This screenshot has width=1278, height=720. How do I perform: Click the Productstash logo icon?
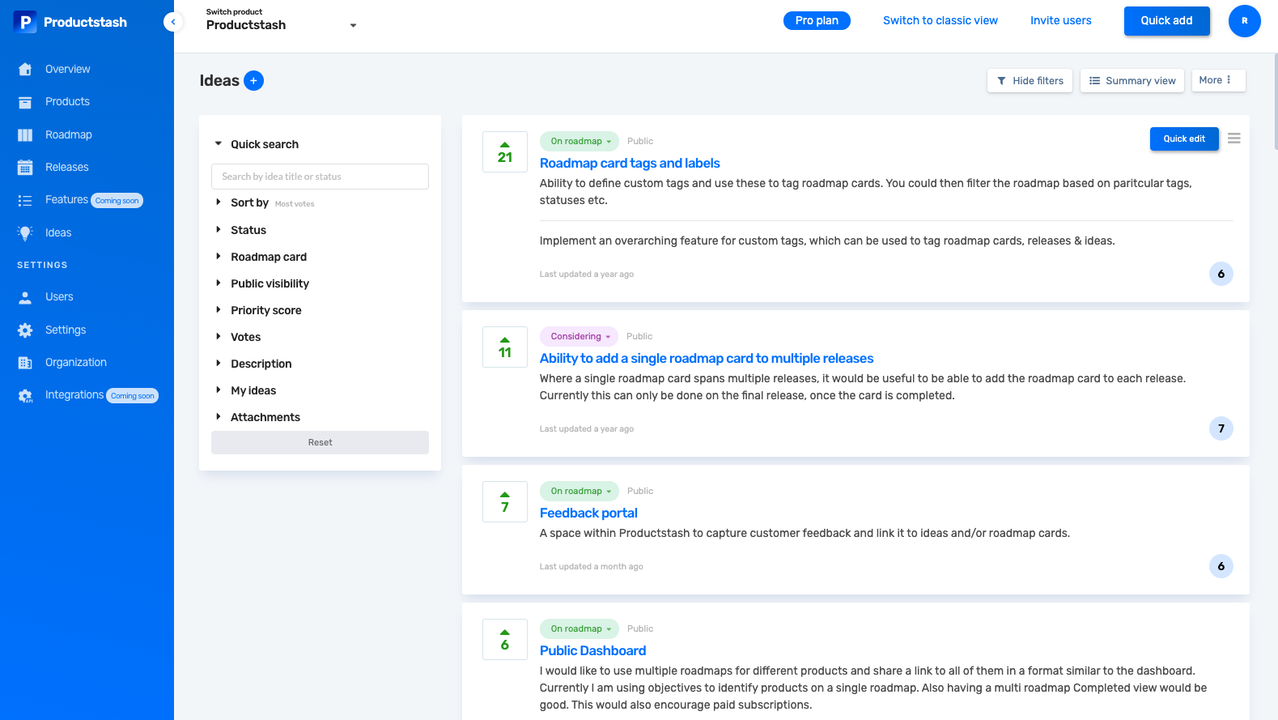point(25,22)
